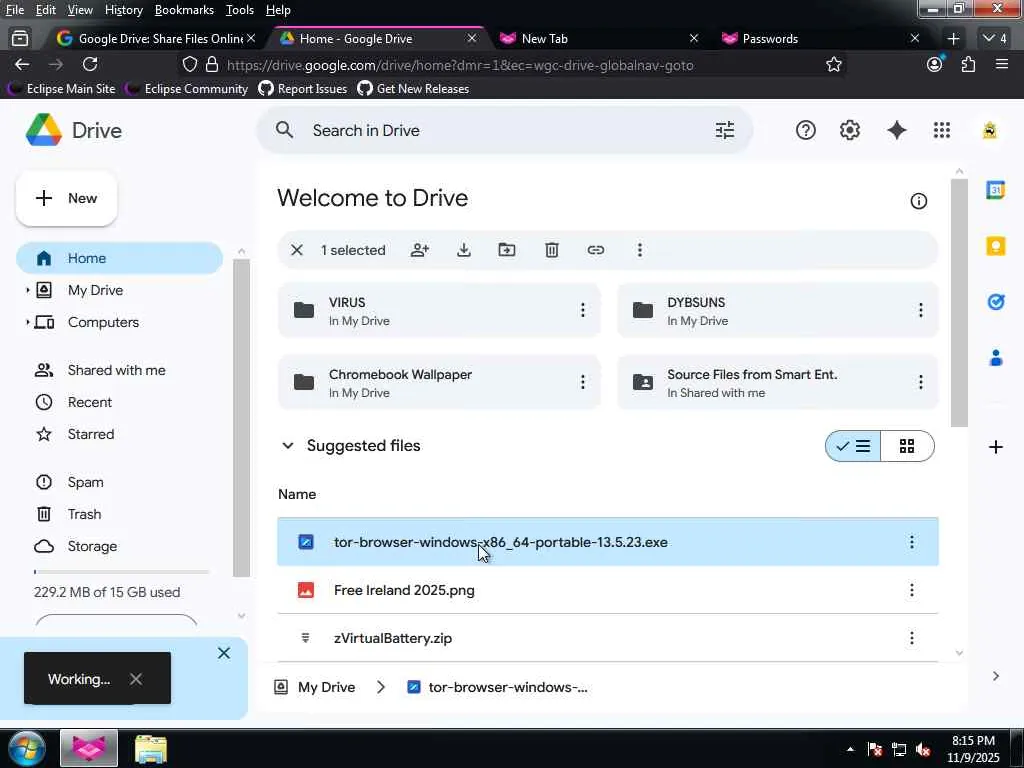This screenshot has height=768, width=1024.
Task: Click the main content vertical scrollbar
Action: pyautogui.click(x=959, y=304)
